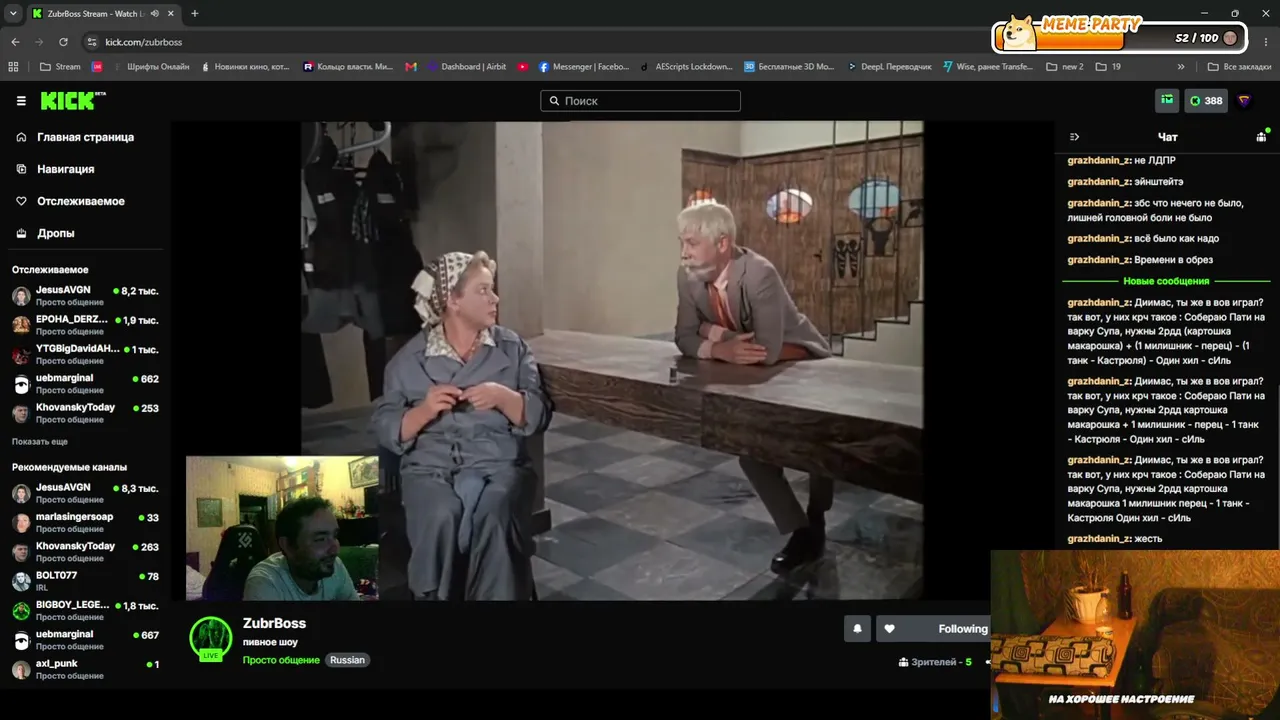Open the DeepL Переводчик bookmark
1280x720 pixels.
[x=888, y=67]
